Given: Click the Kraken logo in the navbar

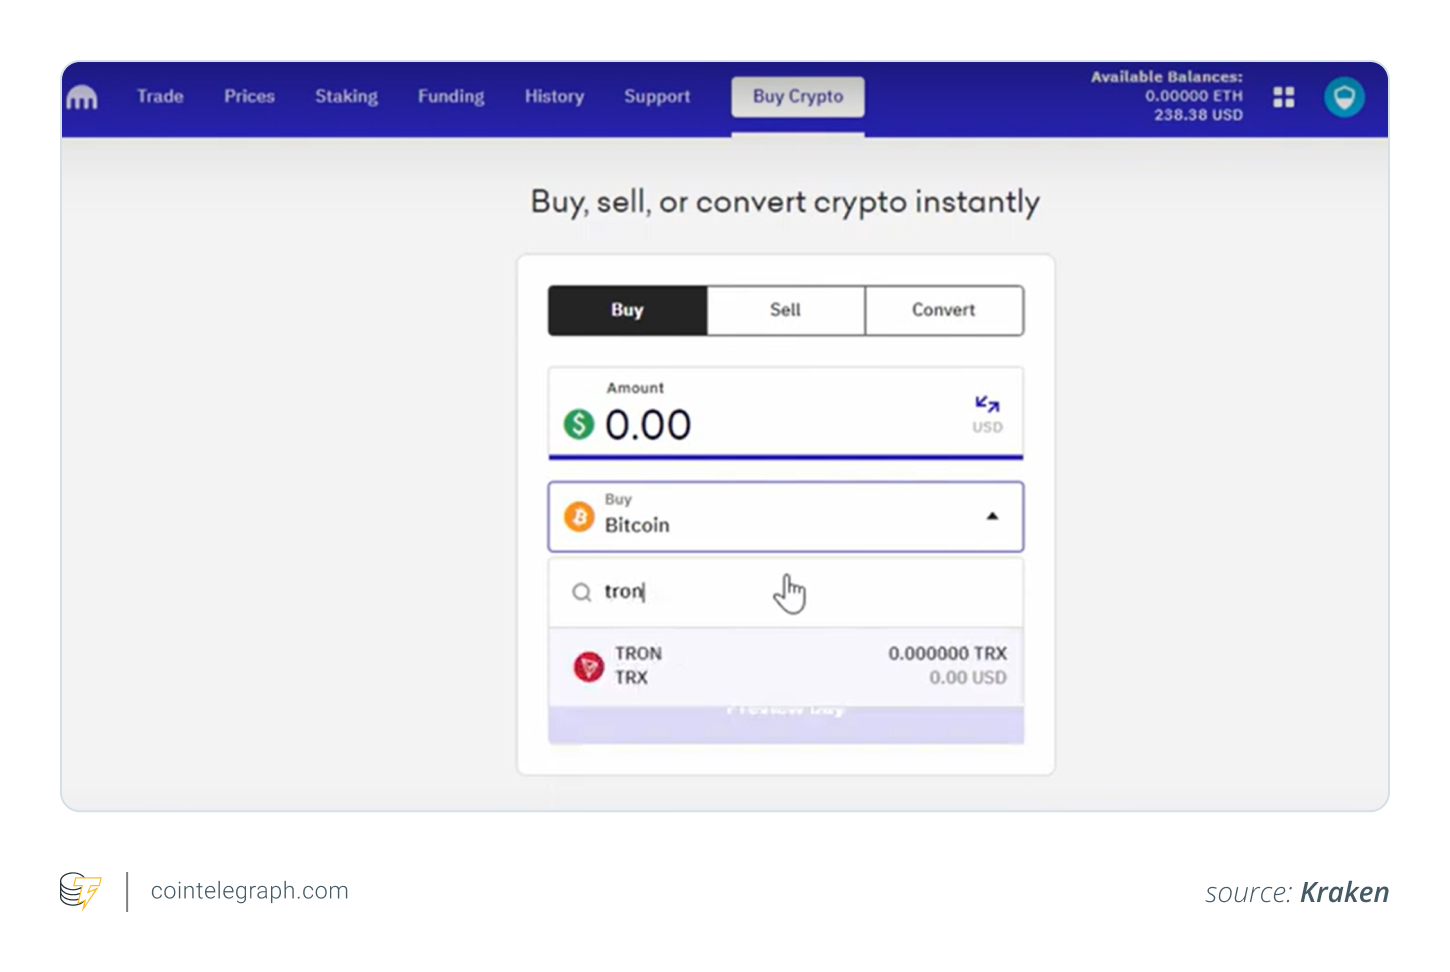Looking at the screenshot, I should coord(82,97).
